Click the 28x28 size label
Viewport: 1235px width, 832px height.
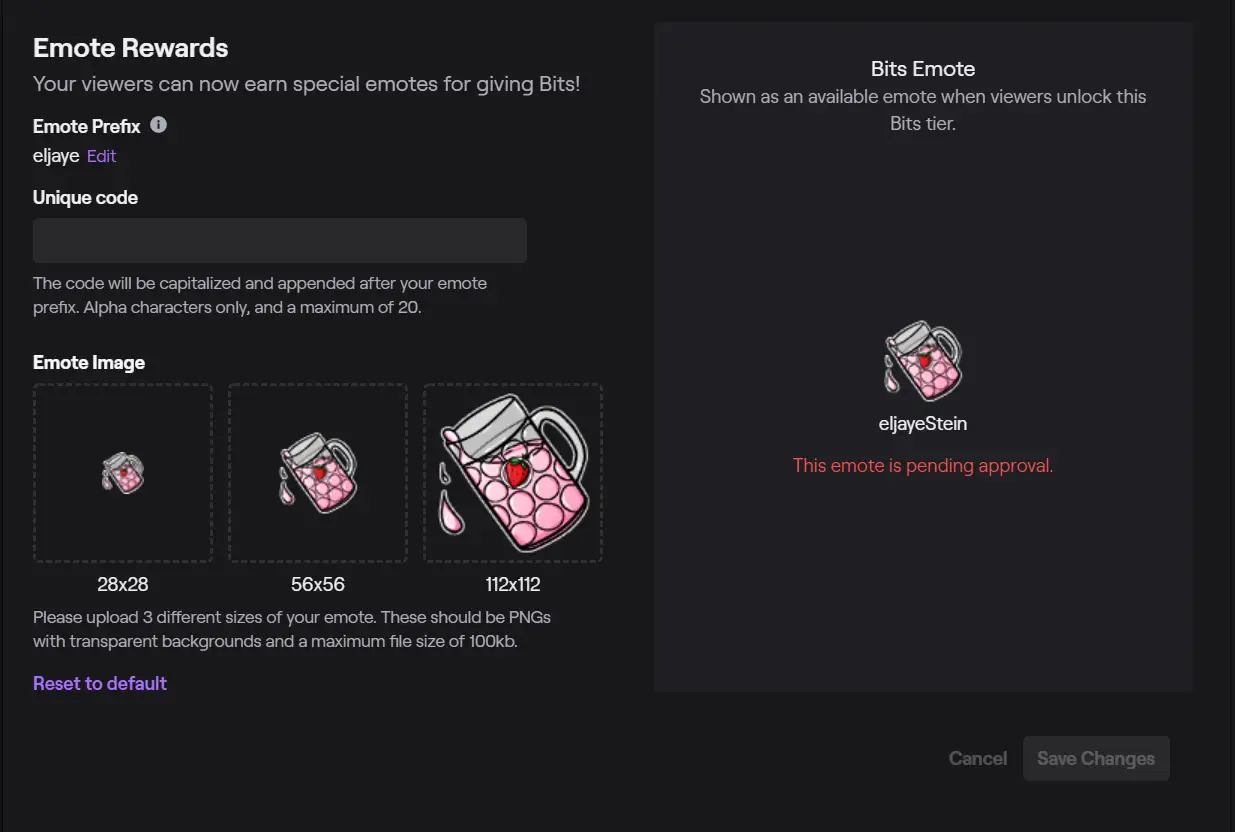123,585
